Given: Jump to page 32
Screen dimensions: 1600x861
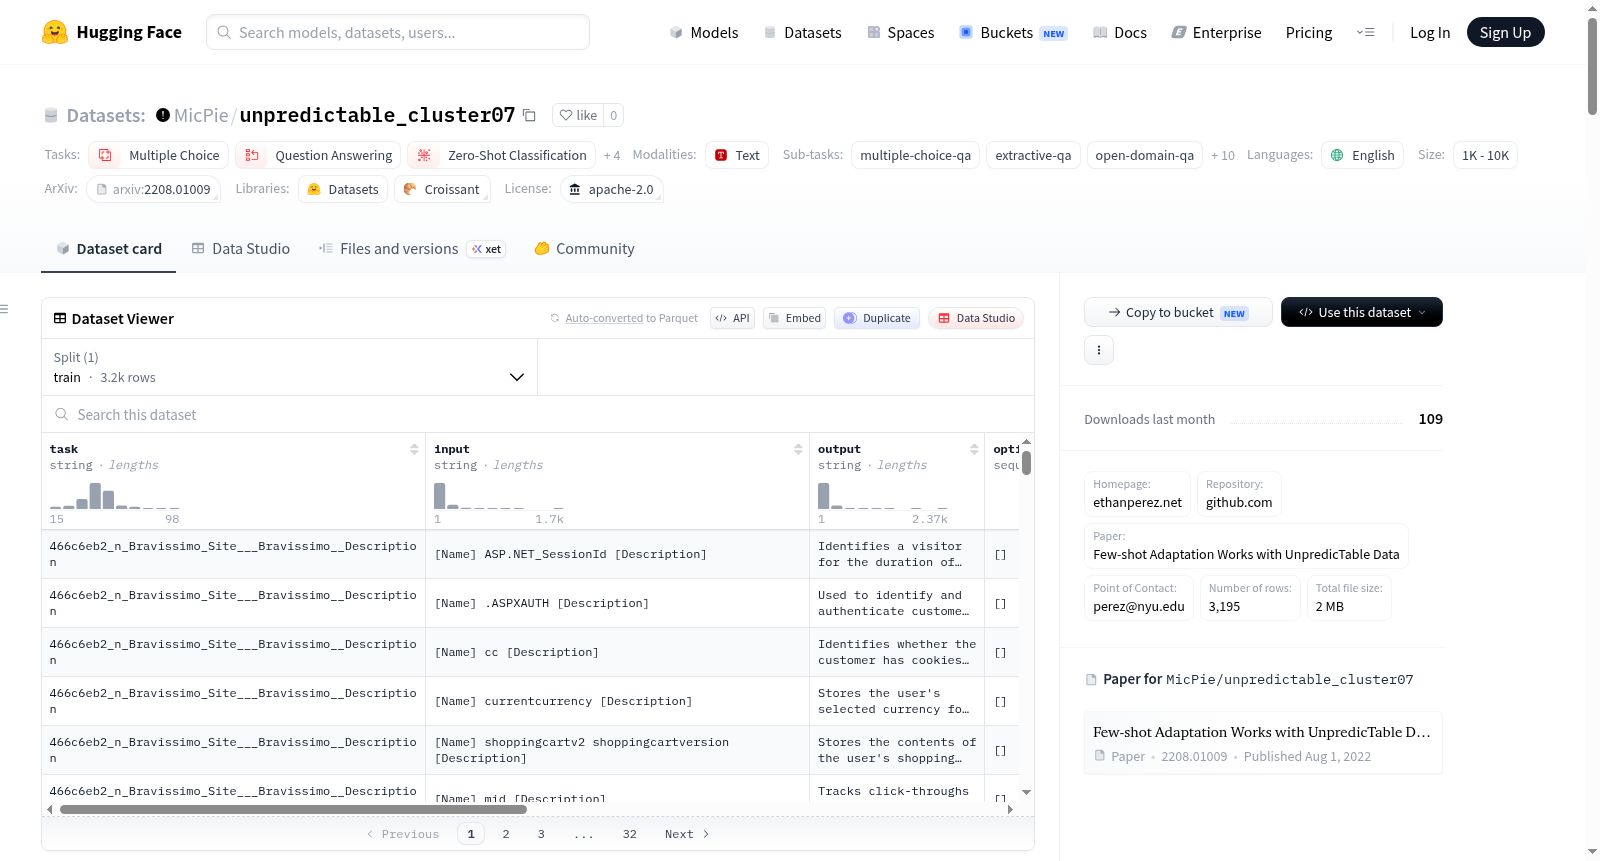Looking at the screenshot, I should pos(630,834).
